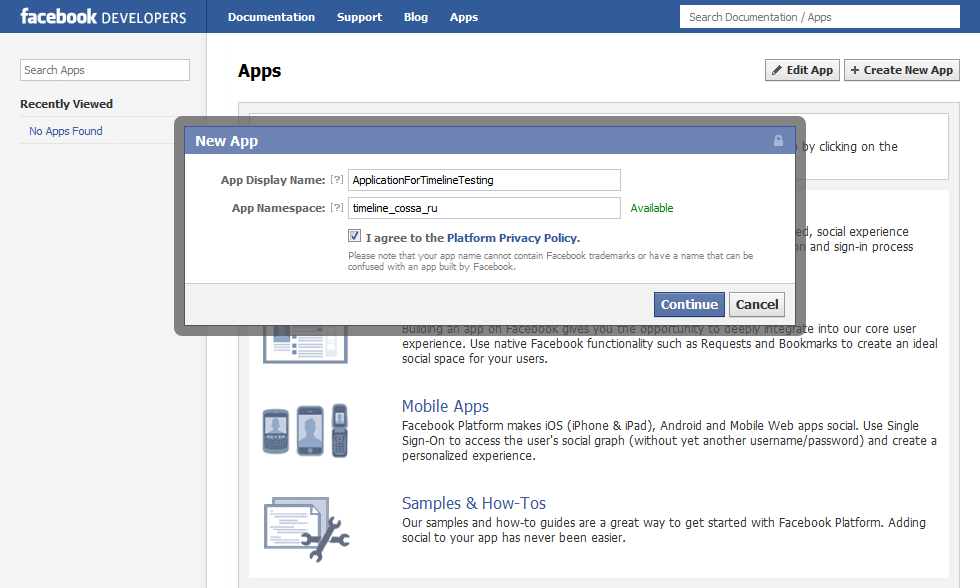Image resolution: width=980 pixels, height=588 pixels.
Task: Click the Facebook Developers logo
Action: click(103, 16)
